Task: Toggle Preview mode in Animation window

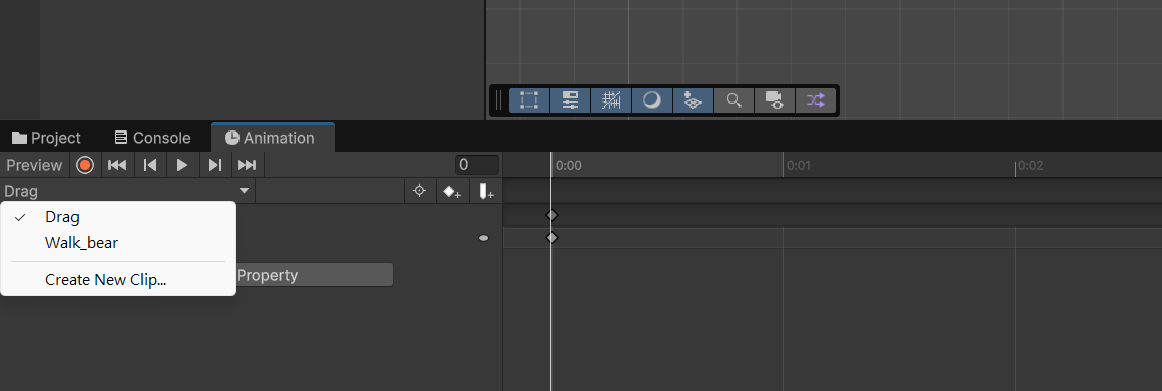Action: (x=34, y=165)
